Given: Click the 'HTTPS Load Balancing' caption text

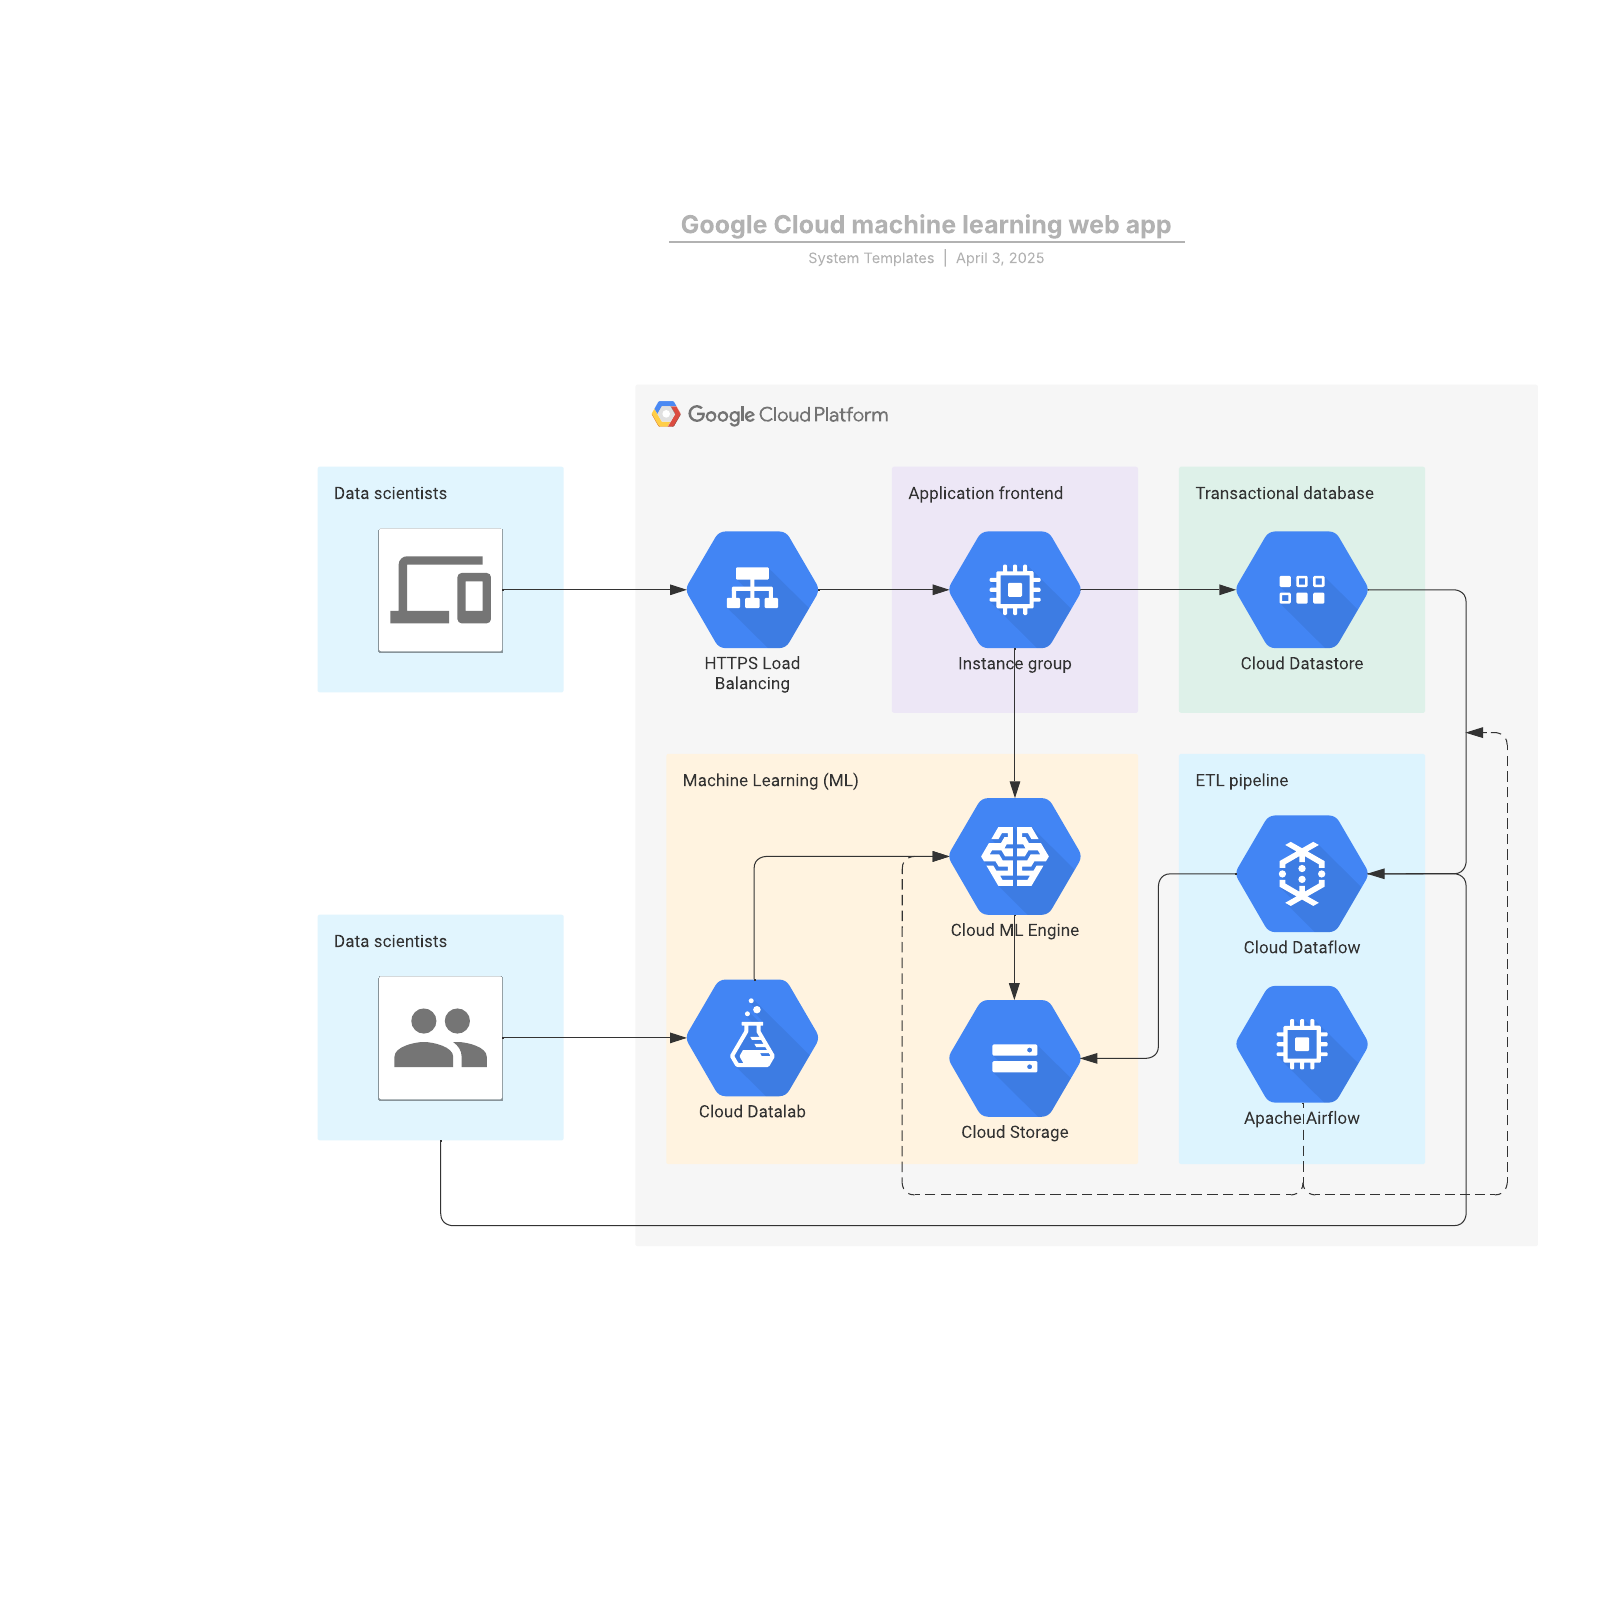Looking at the screenshot, I should click(752, 673).
